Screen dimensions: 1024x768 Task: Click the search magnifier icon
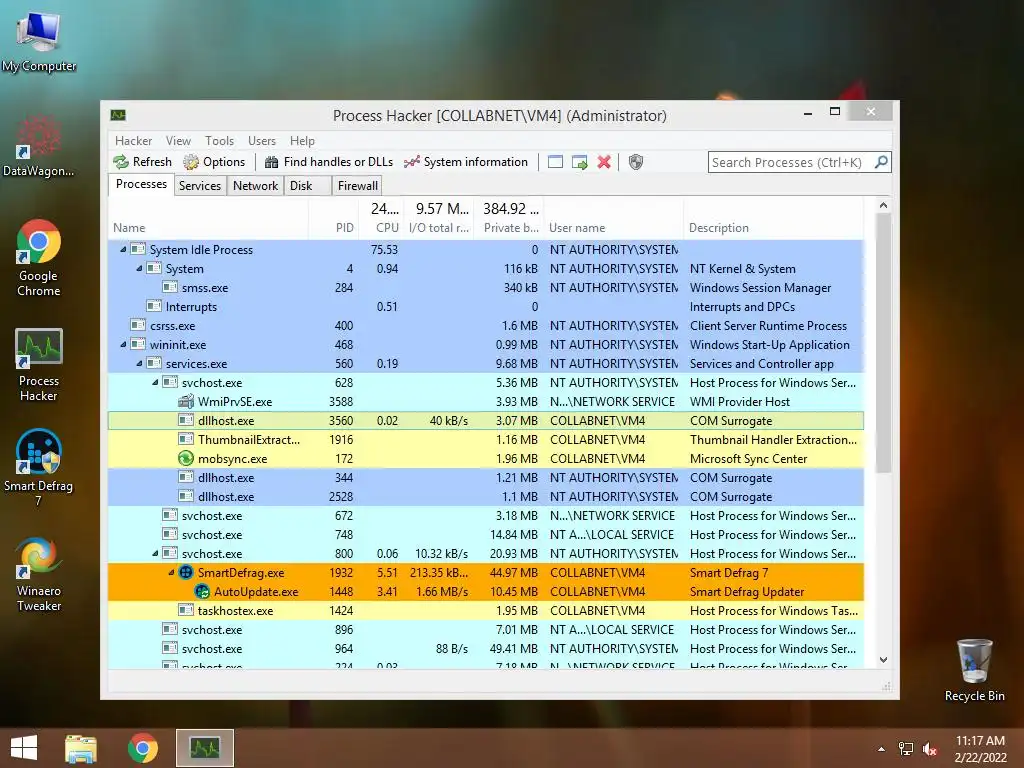pos(881,161)
